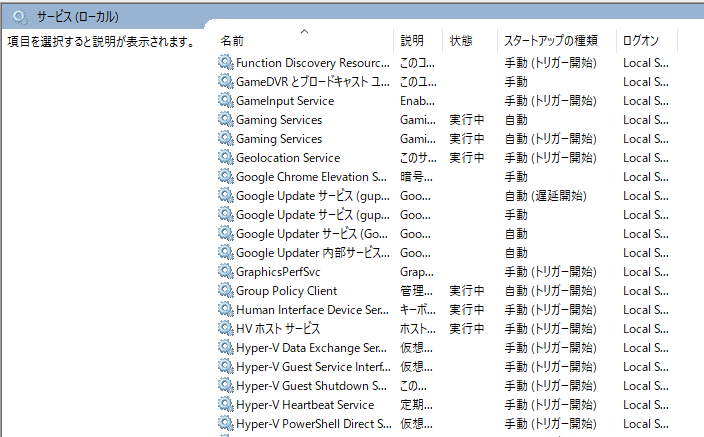The width and height of the screenshot is (704, 437).
Task: Click the 暗号... description of Google Chrome Elevation
Action: click(x=416, y=177)
